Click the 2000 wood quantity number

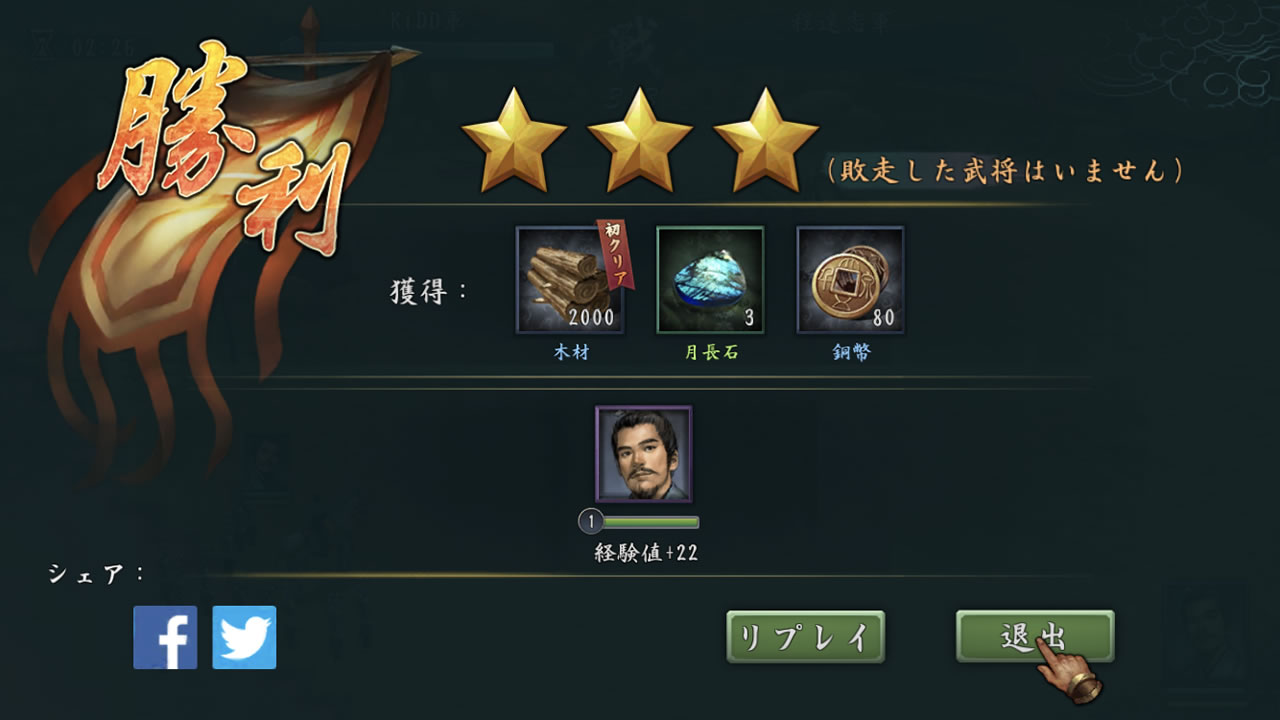[x=592, y=319]
